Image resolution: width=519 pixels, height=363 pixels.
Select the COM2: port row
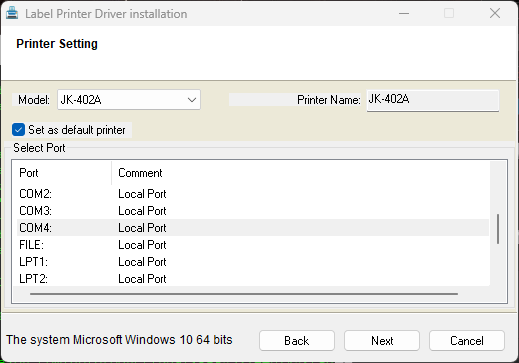click(x=253, y=194)
